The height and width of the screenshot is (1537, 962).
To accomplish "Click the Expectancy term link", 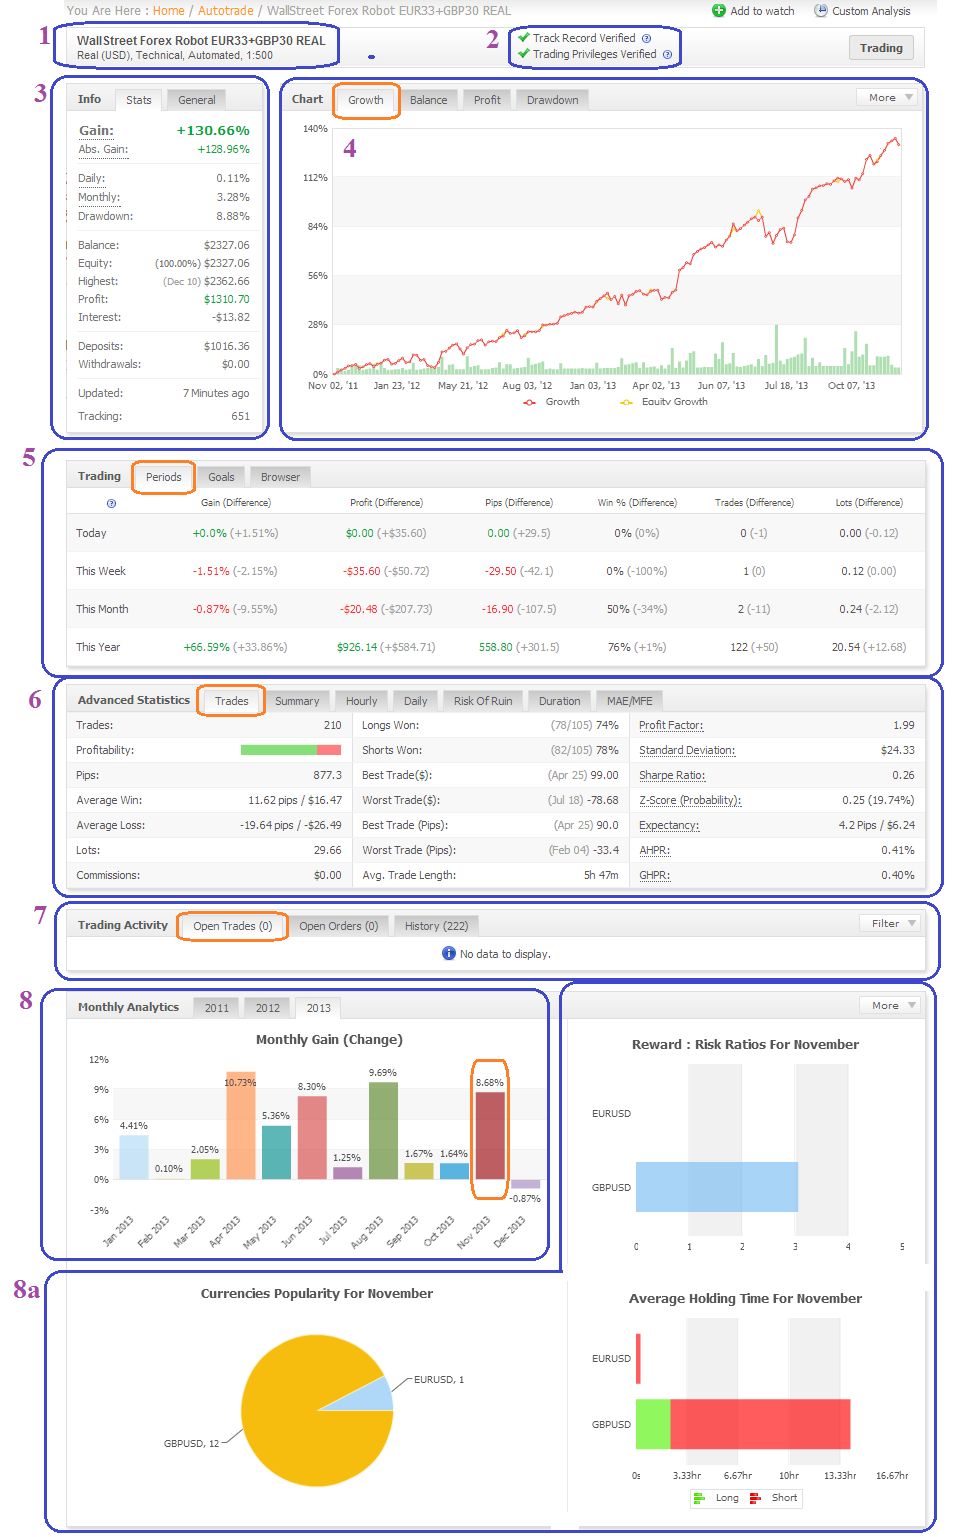I will pos(669,825).
